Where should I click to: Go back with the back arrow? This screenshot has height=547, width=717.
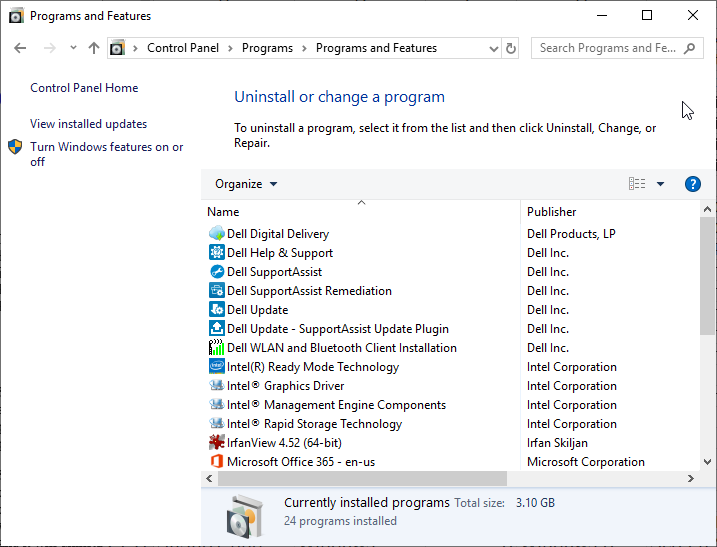pyautogui.click(x=20, y=48)
